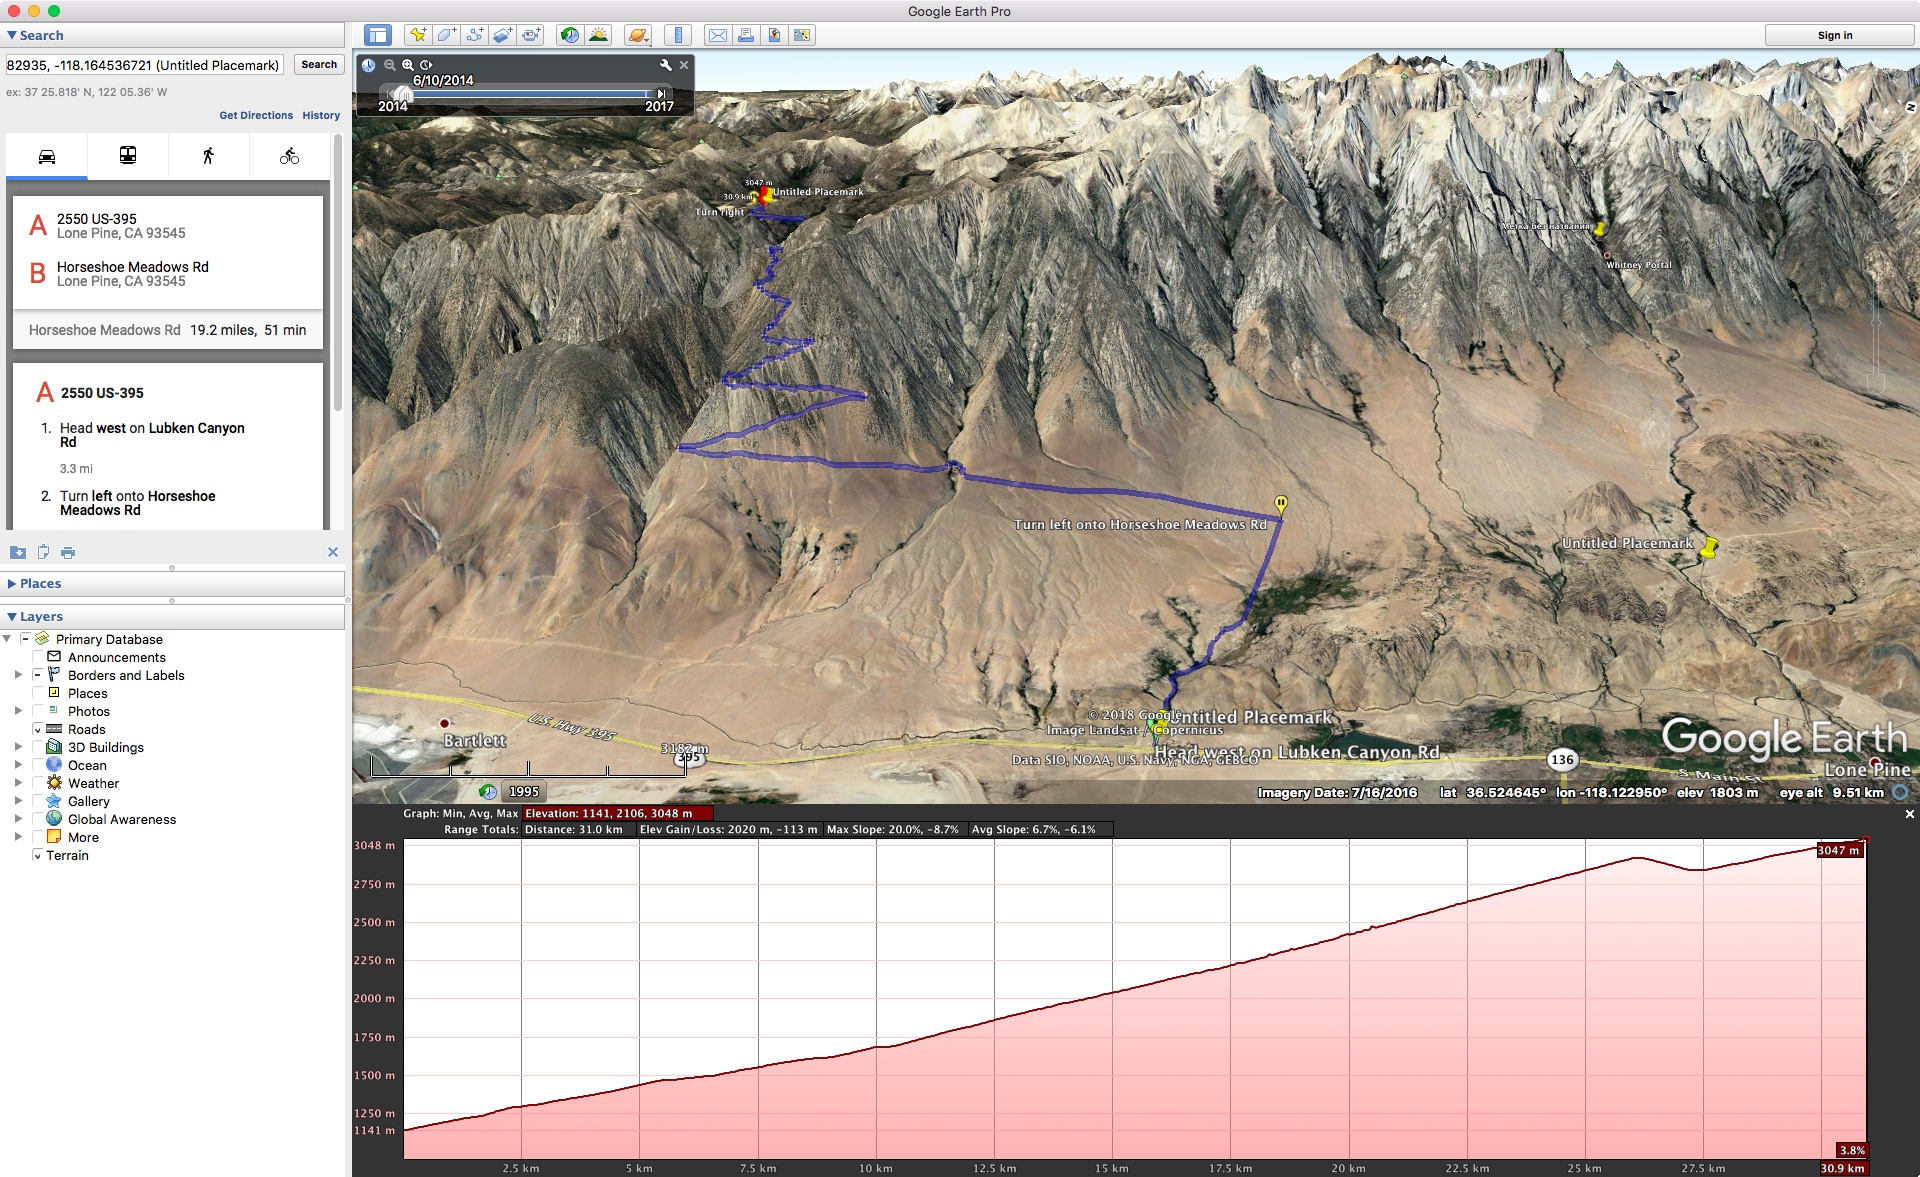
Task: Click the time slider thumb at 2014
Action: click(402, 94)
